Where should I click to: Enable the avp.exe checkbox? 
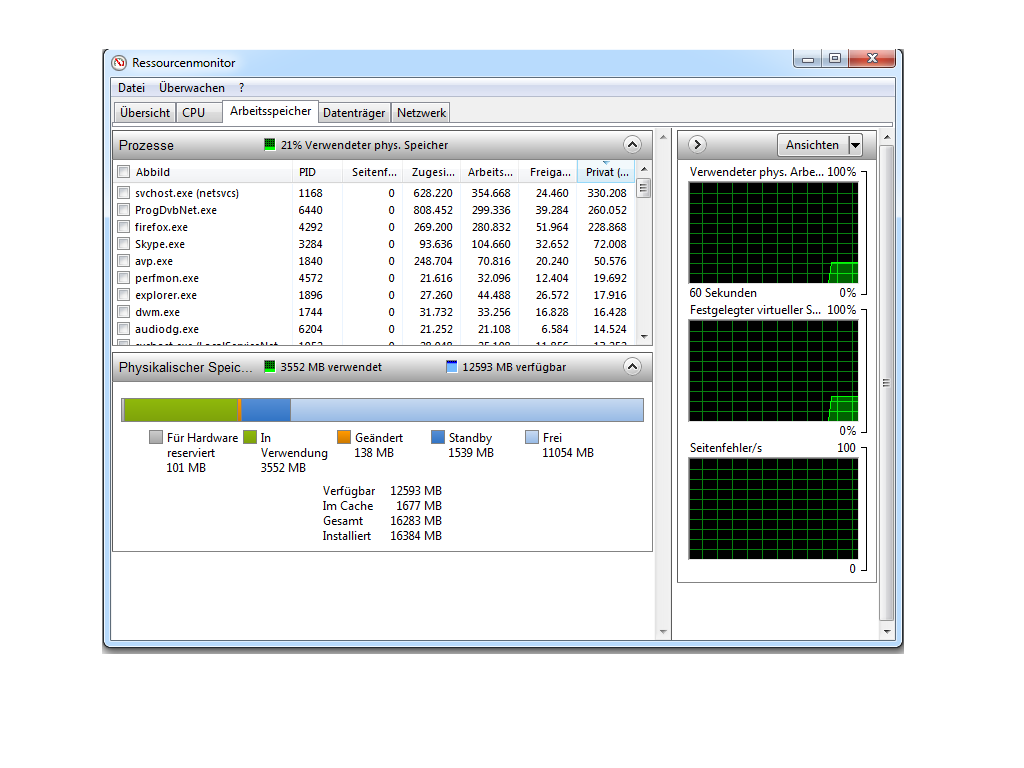pyautogui.click(x=123, y=261)
